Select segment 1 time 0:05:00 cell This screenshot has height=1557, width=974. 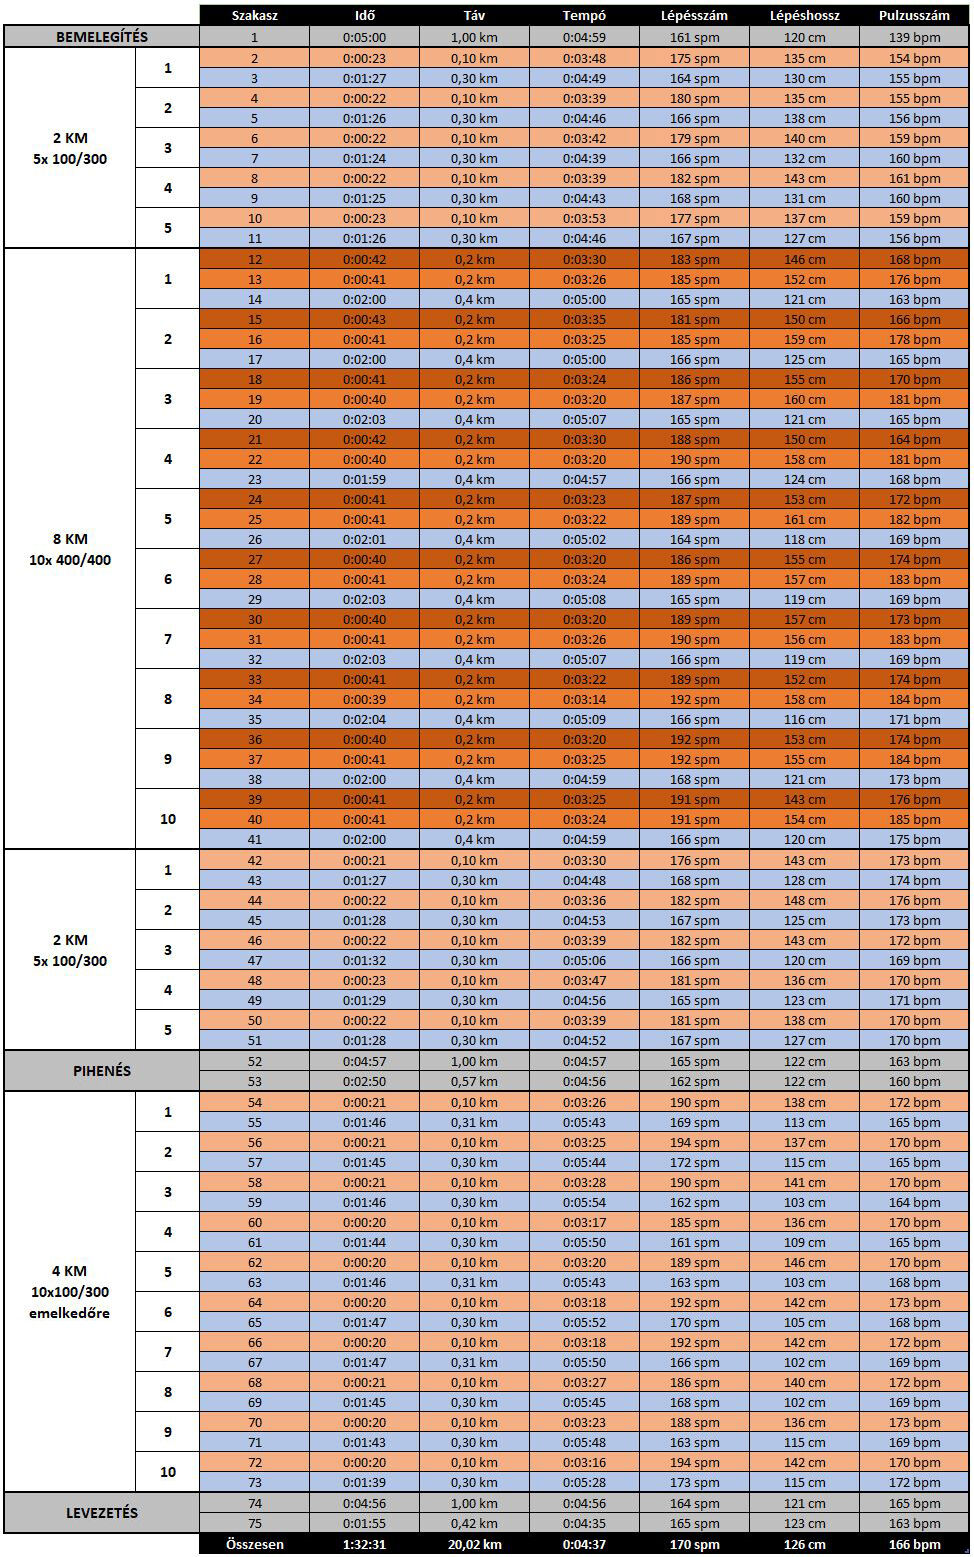click(364, 37)
